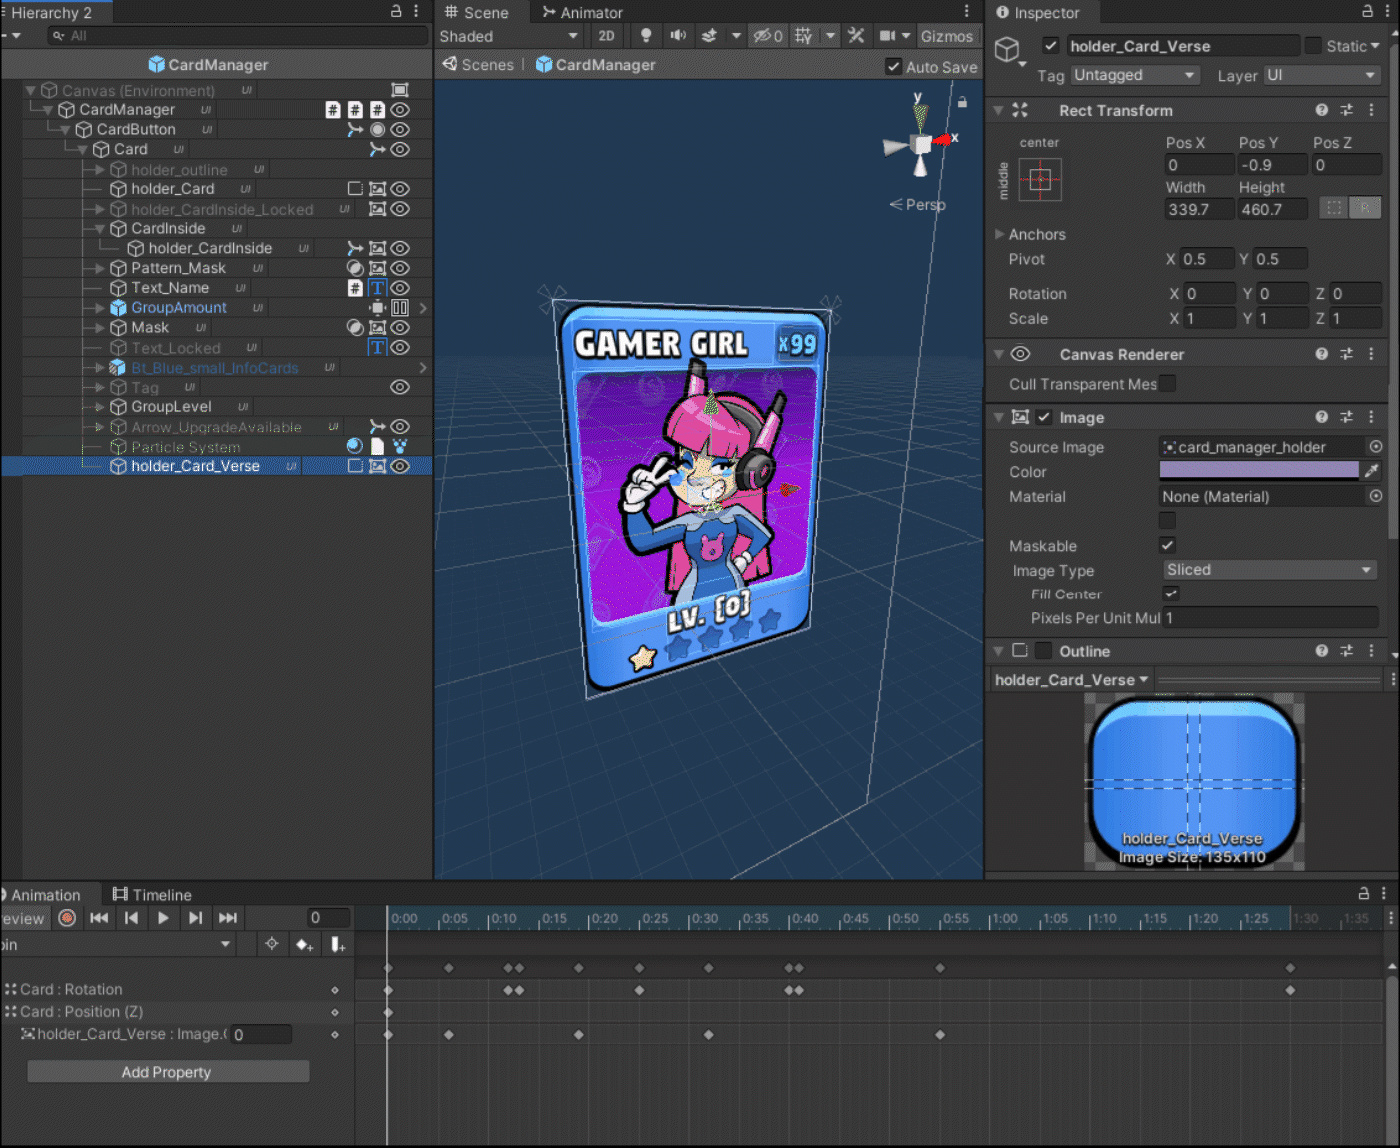Toggle scene lighting bulb icon
Screen dimensions: 1400x1148
[646, 36]
